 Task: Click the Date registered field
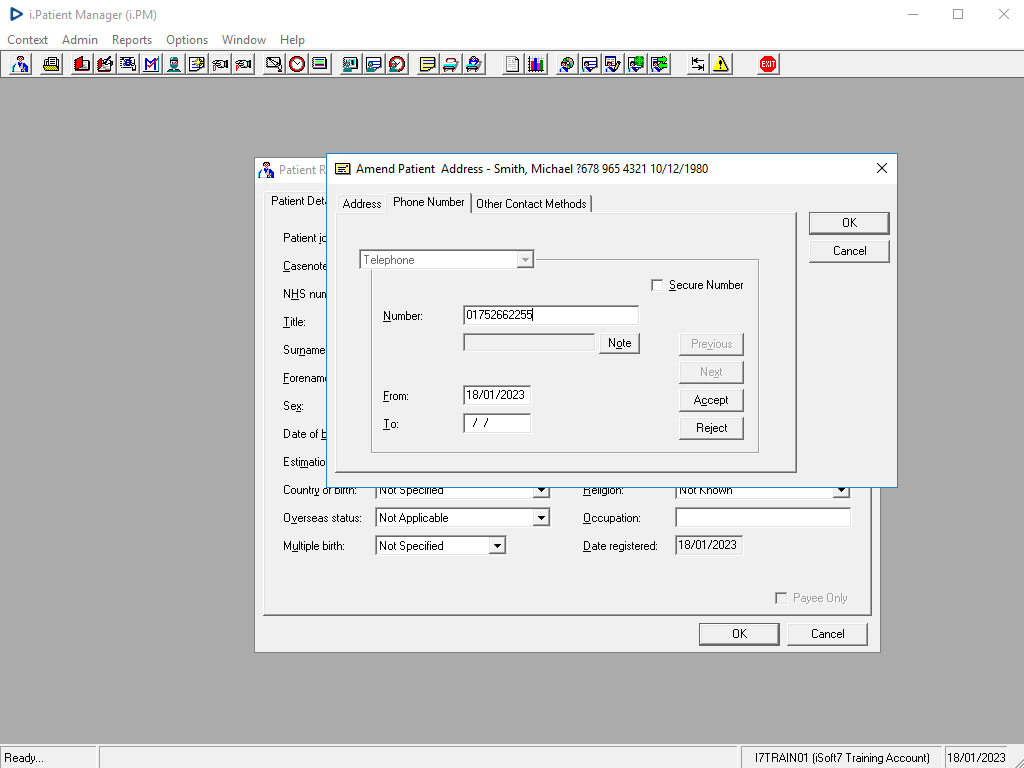pyautogui.click(x=709, y=545)
